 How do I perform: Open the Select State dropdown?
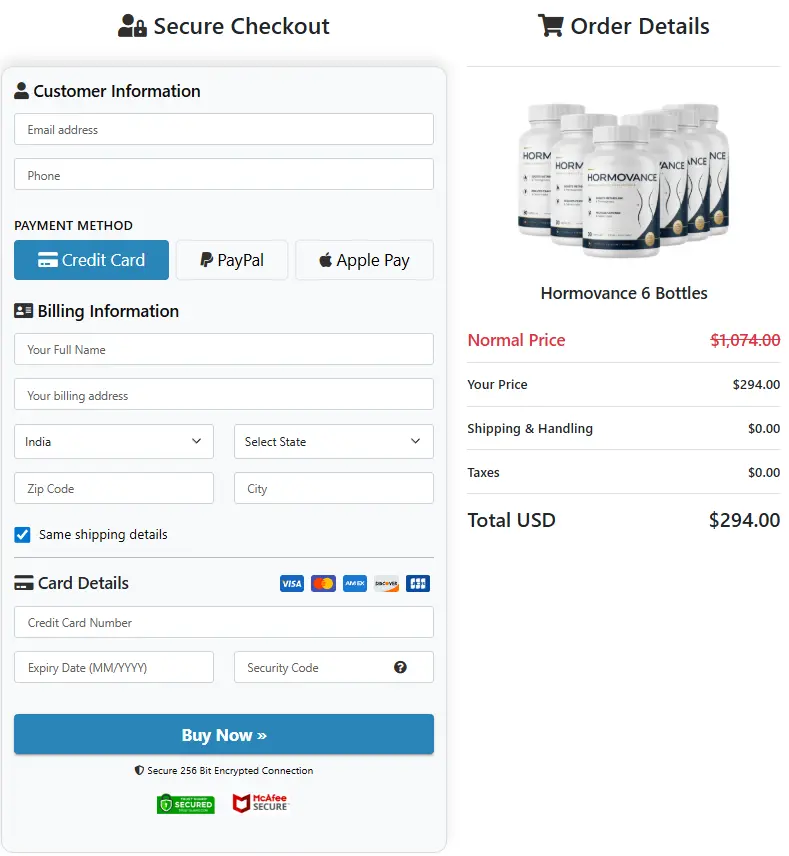pos(334,442)
